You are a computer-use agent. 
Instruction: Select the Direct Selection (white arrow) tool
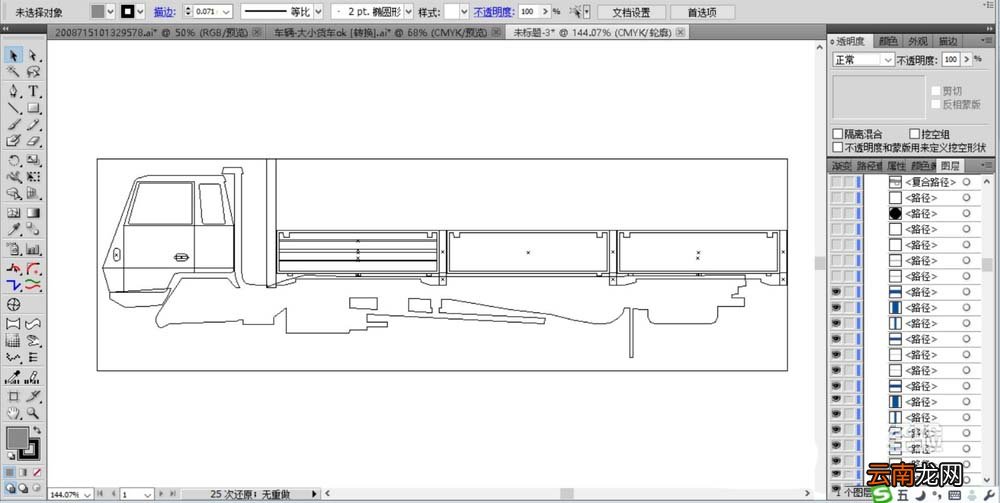click(33, 55)
